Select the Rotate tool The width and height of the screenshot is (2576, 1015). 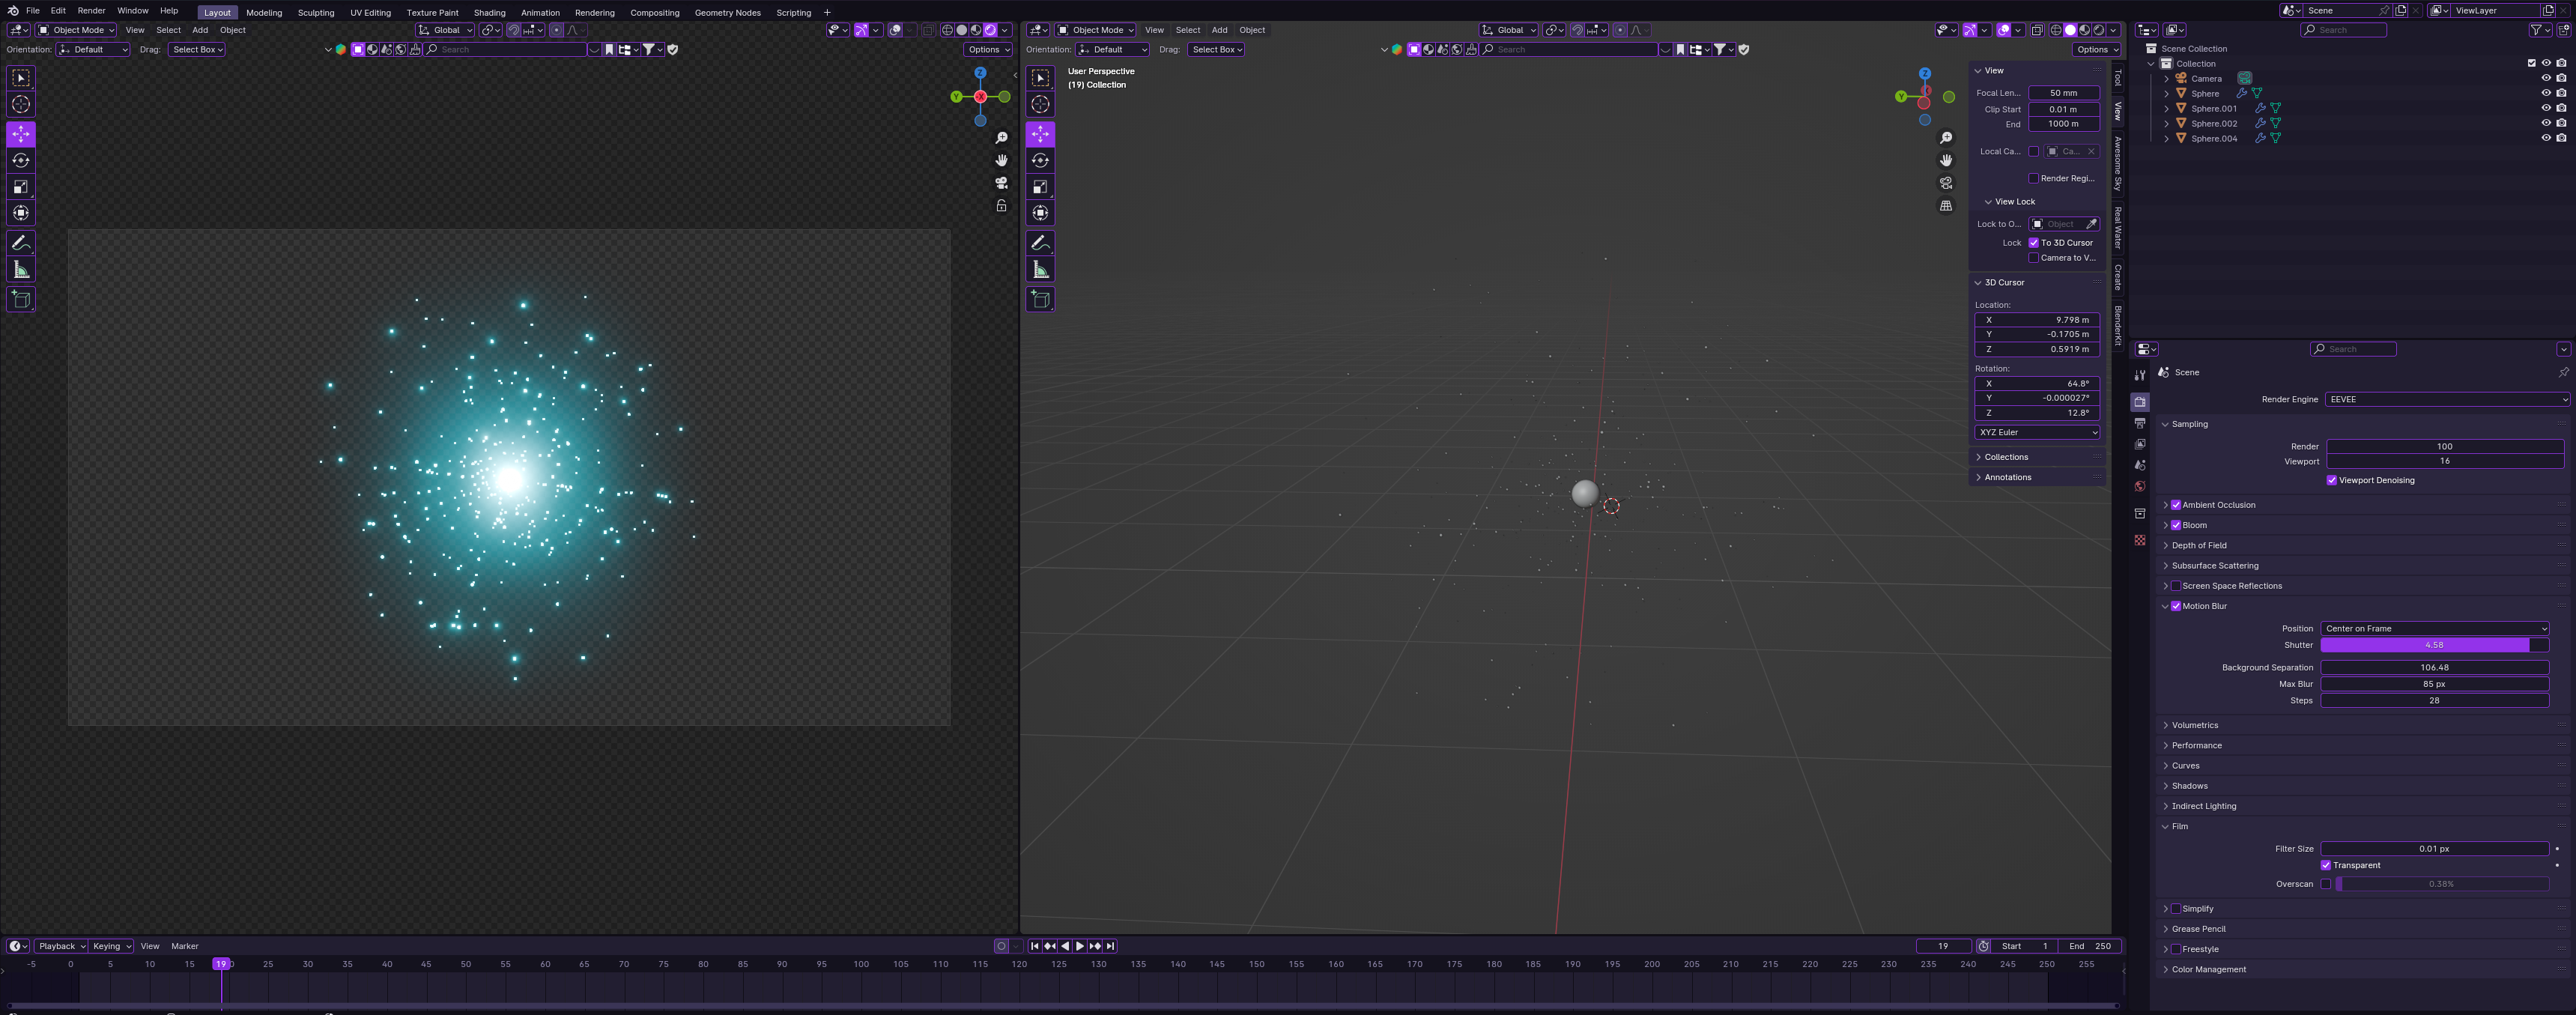[20, 160]
